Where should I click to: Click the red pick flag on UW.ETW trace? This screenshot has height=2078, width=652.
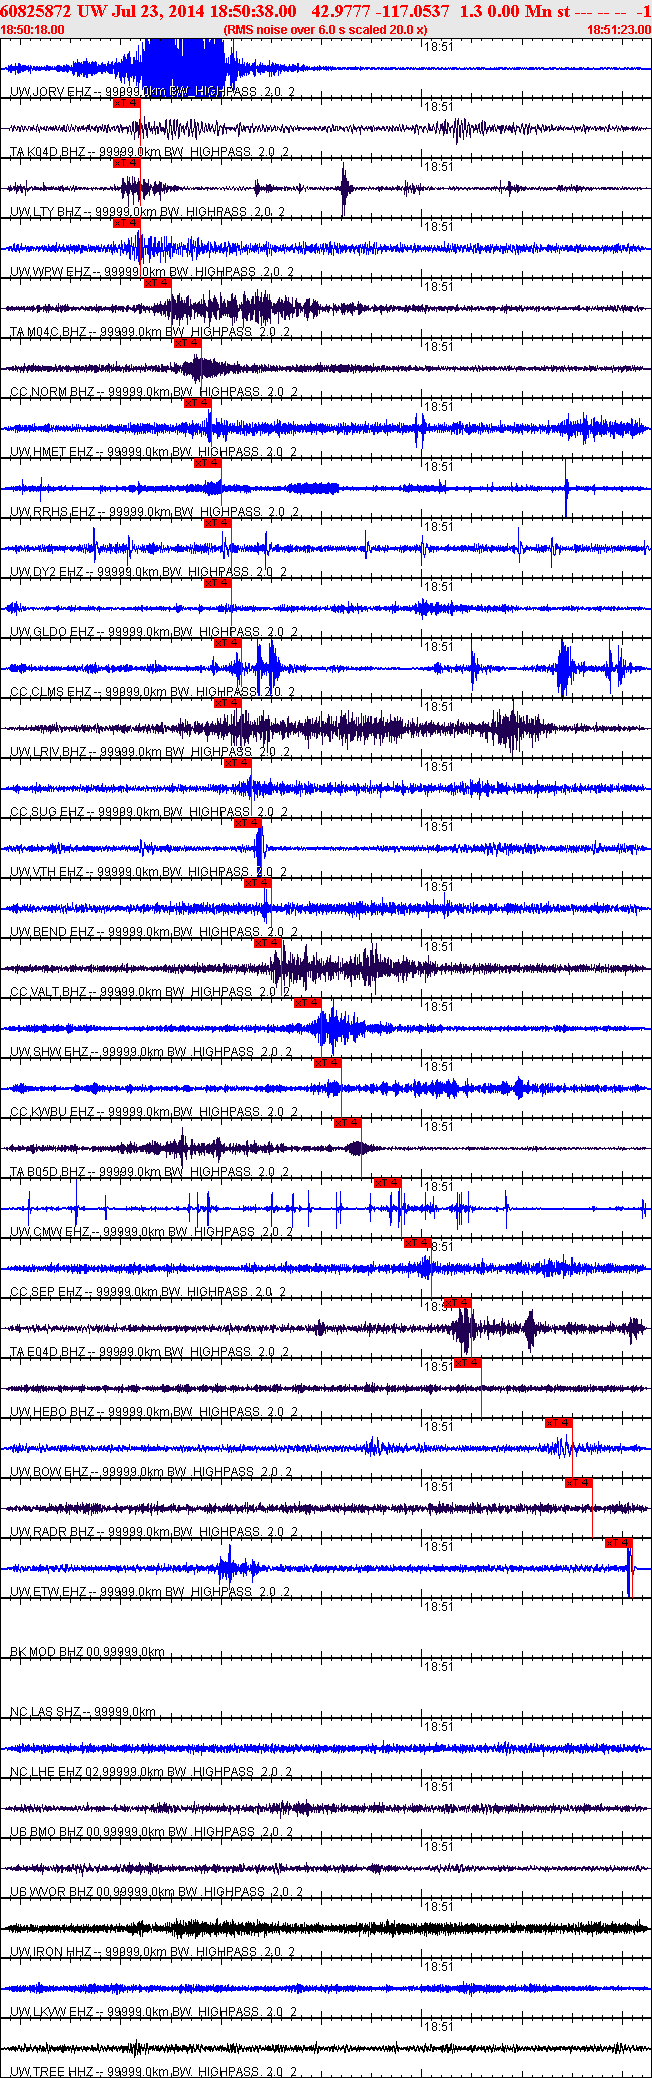(x=619, y=1542)
